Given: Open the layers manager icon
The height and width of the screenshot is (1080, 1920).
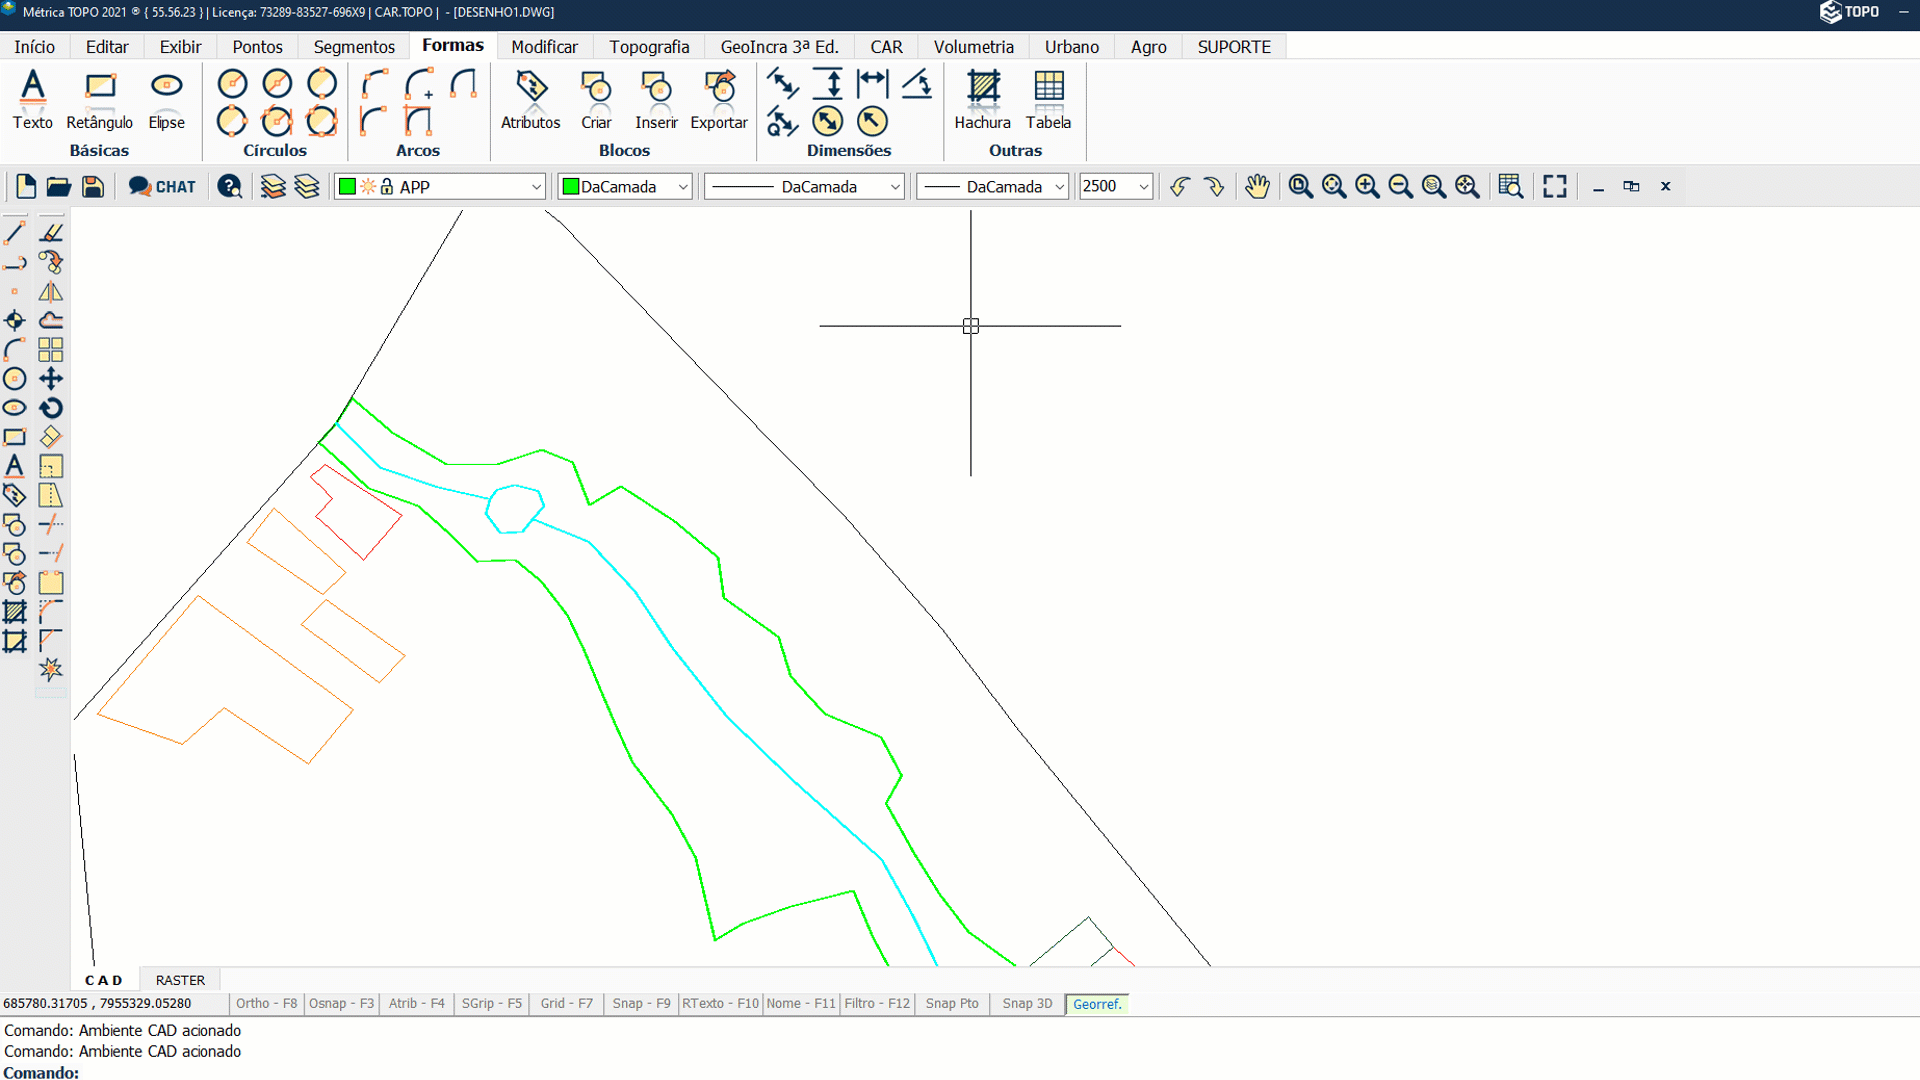Looking at the screenshot, I should coord(273,186).
